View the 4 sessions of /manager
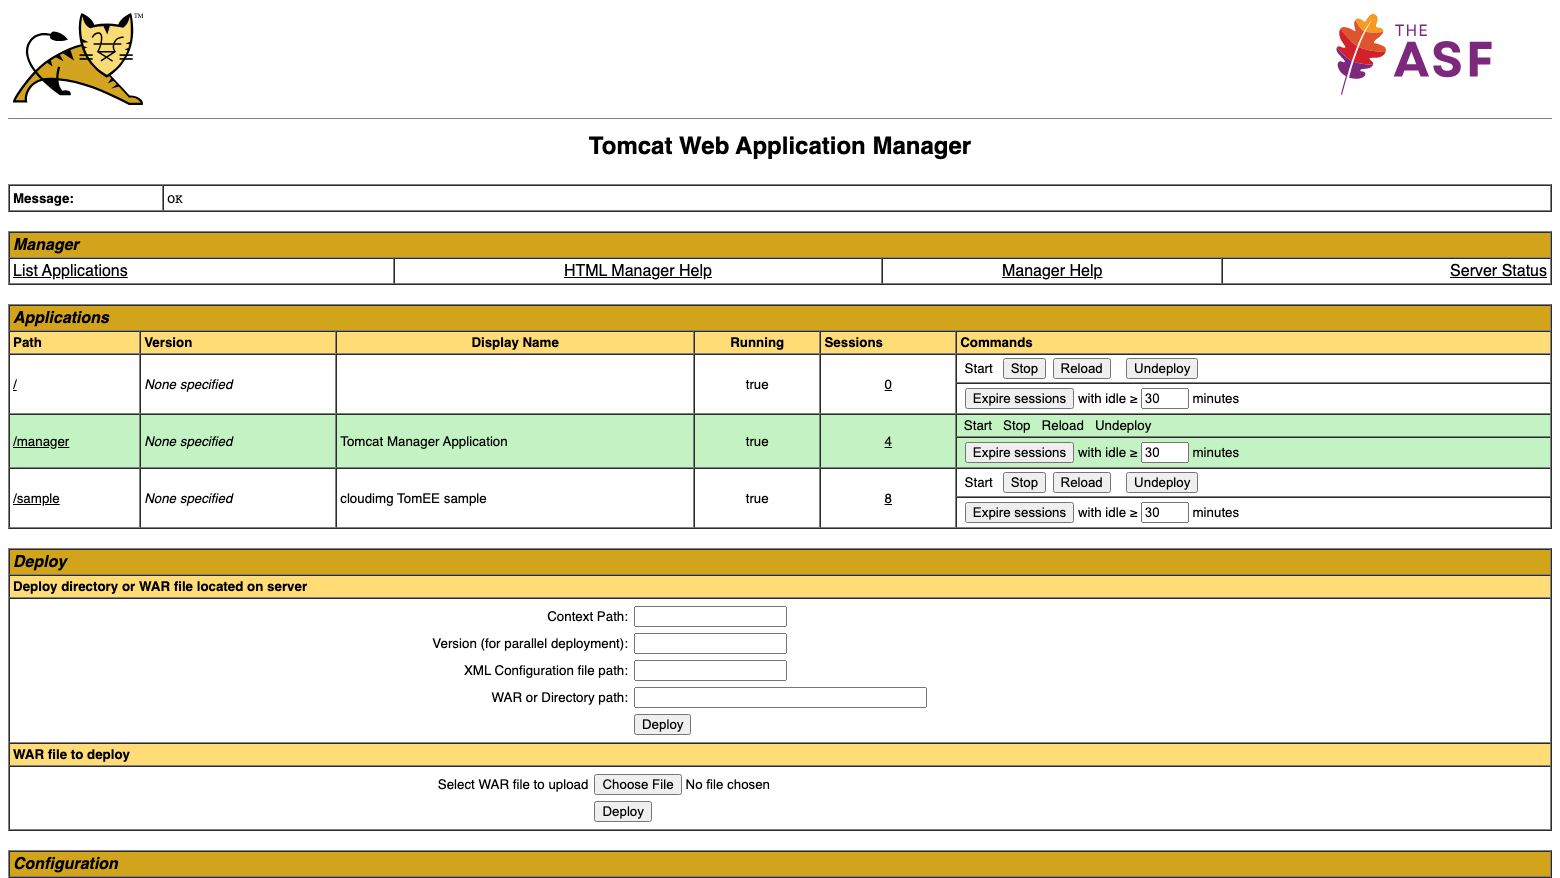The width and height of the screenshot is (1560, 878). (888, 442)
